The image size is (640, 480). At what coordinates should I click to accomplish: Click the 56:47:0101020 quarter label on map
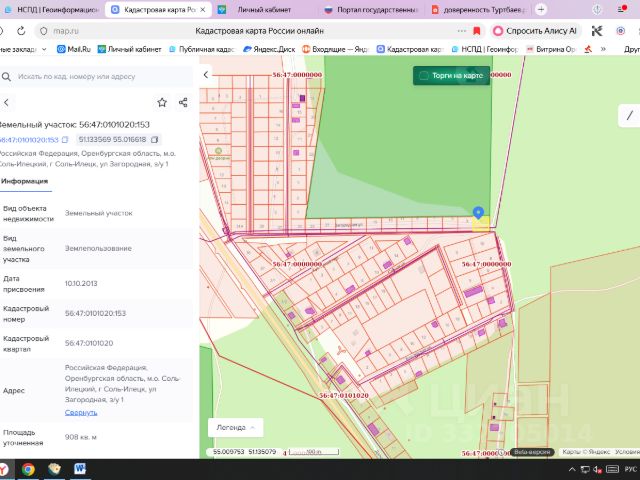344,396
